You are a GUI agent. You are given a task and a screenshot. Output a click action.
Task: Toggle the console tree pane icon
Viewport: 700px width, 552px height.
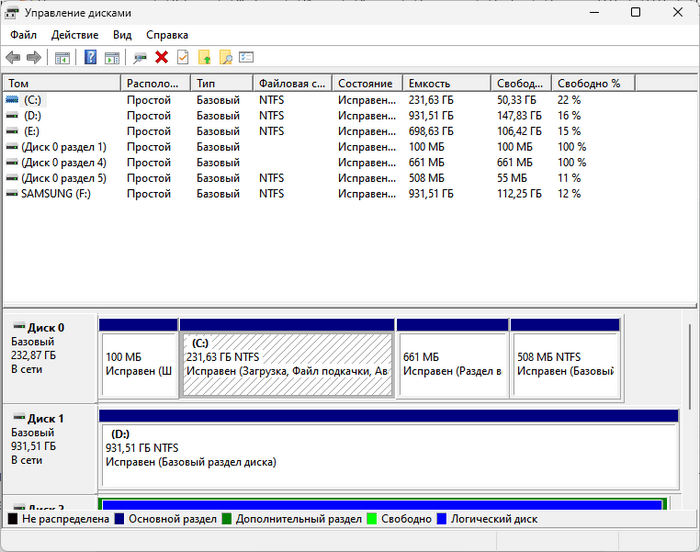[x=62, y=58]
